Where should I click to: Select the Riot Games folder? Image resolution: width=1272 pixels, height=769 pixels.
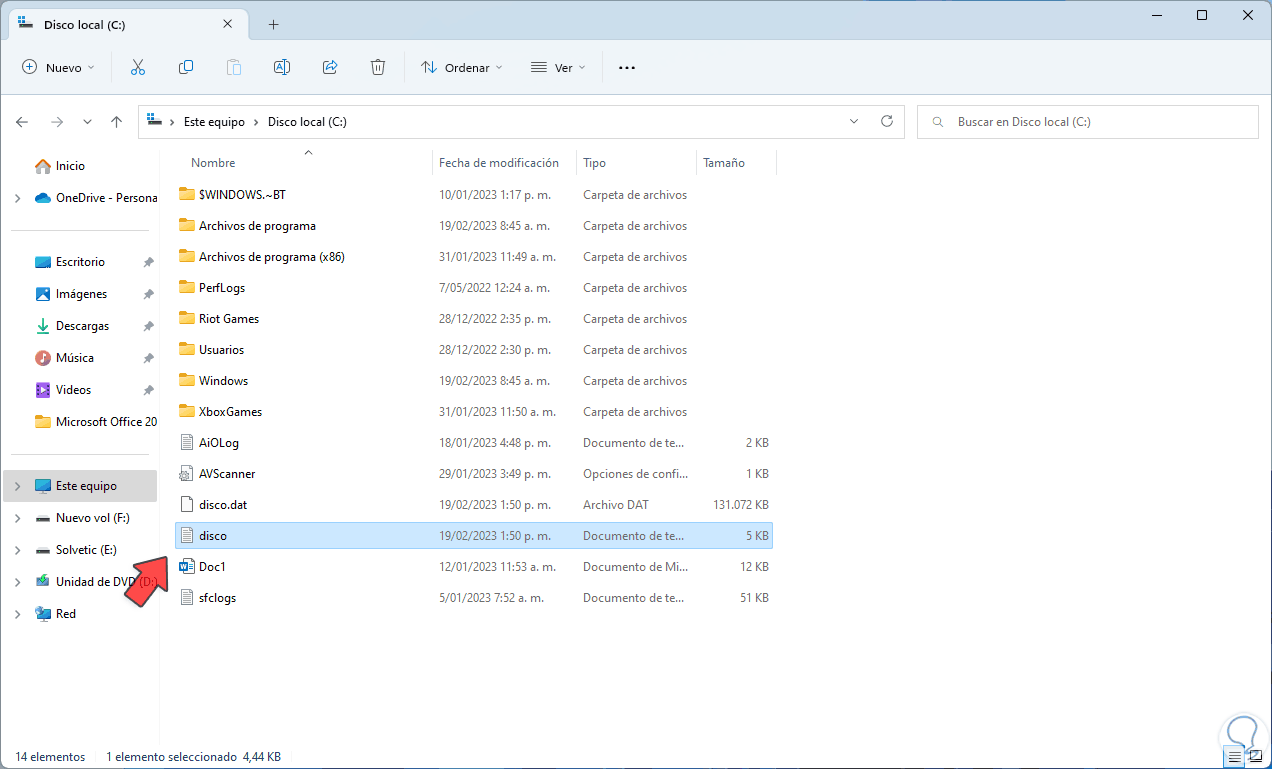[474, 319]
